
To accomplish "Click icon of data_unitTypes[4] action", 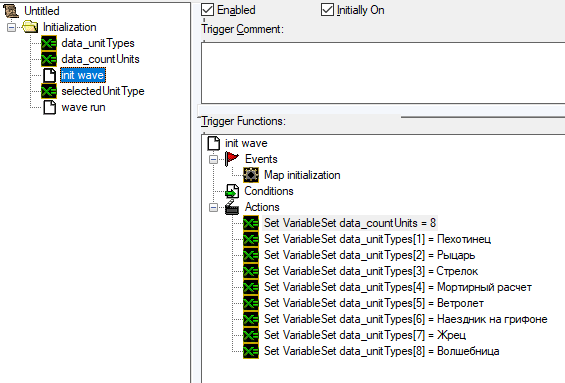I will pyautogui.click(x=251, y=287).
